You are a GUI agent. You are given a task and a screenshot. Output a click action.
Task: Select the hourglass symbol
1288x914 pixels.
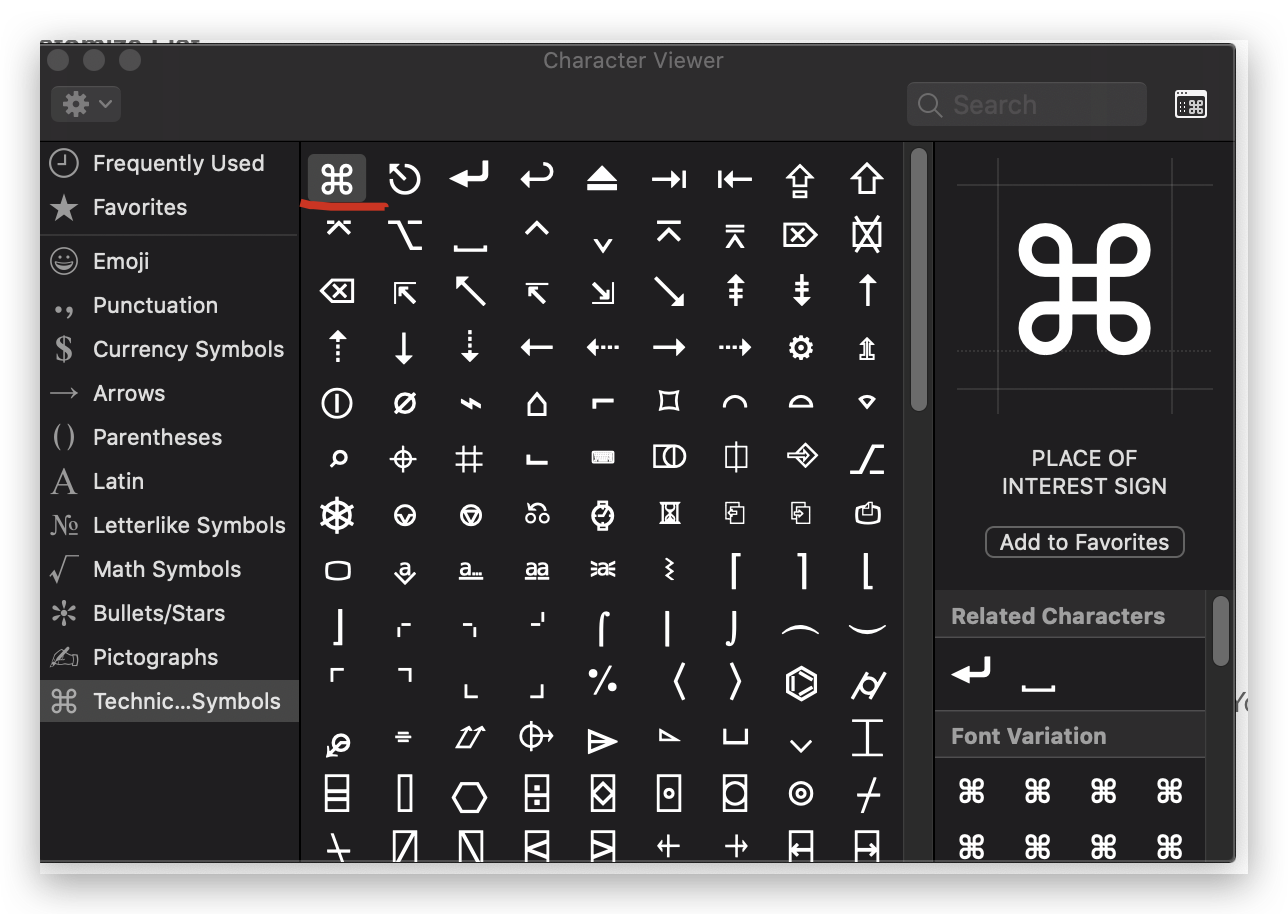(668, 514)
